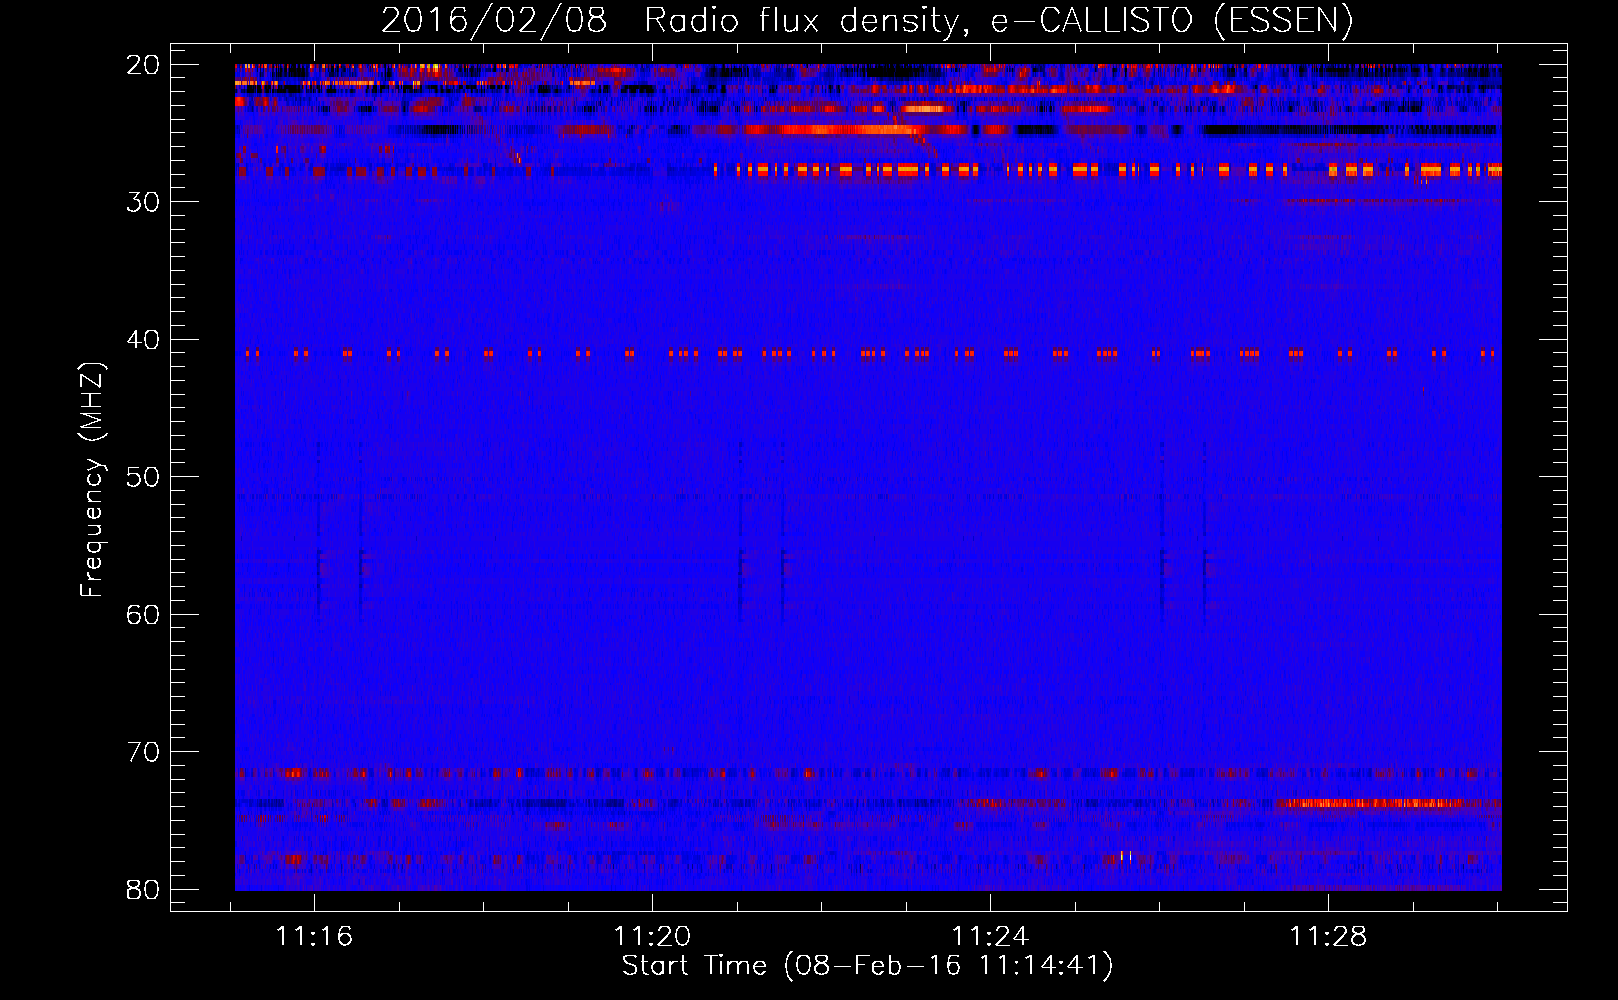Click the 20 frequency tick label
The width and height of the screenshot is (1618, 1000).
click(x=143, y=65)
